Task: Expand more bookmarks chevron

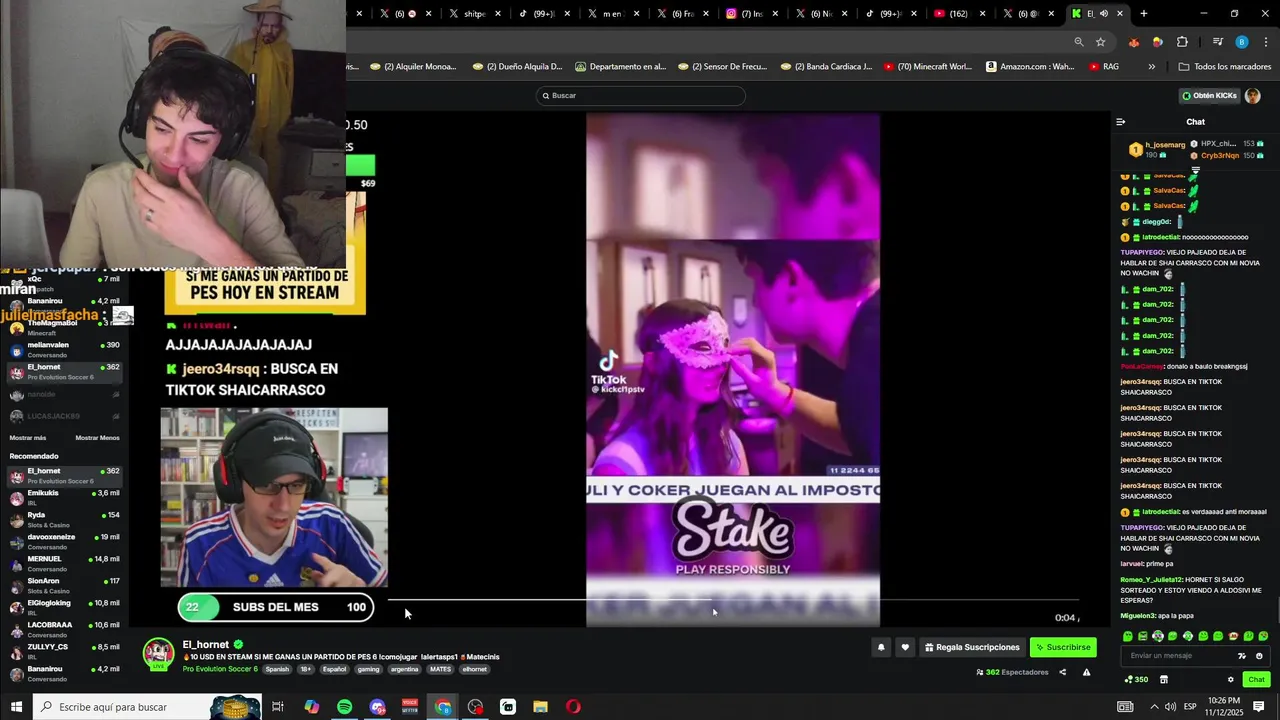Action: tap(1151, 67)
